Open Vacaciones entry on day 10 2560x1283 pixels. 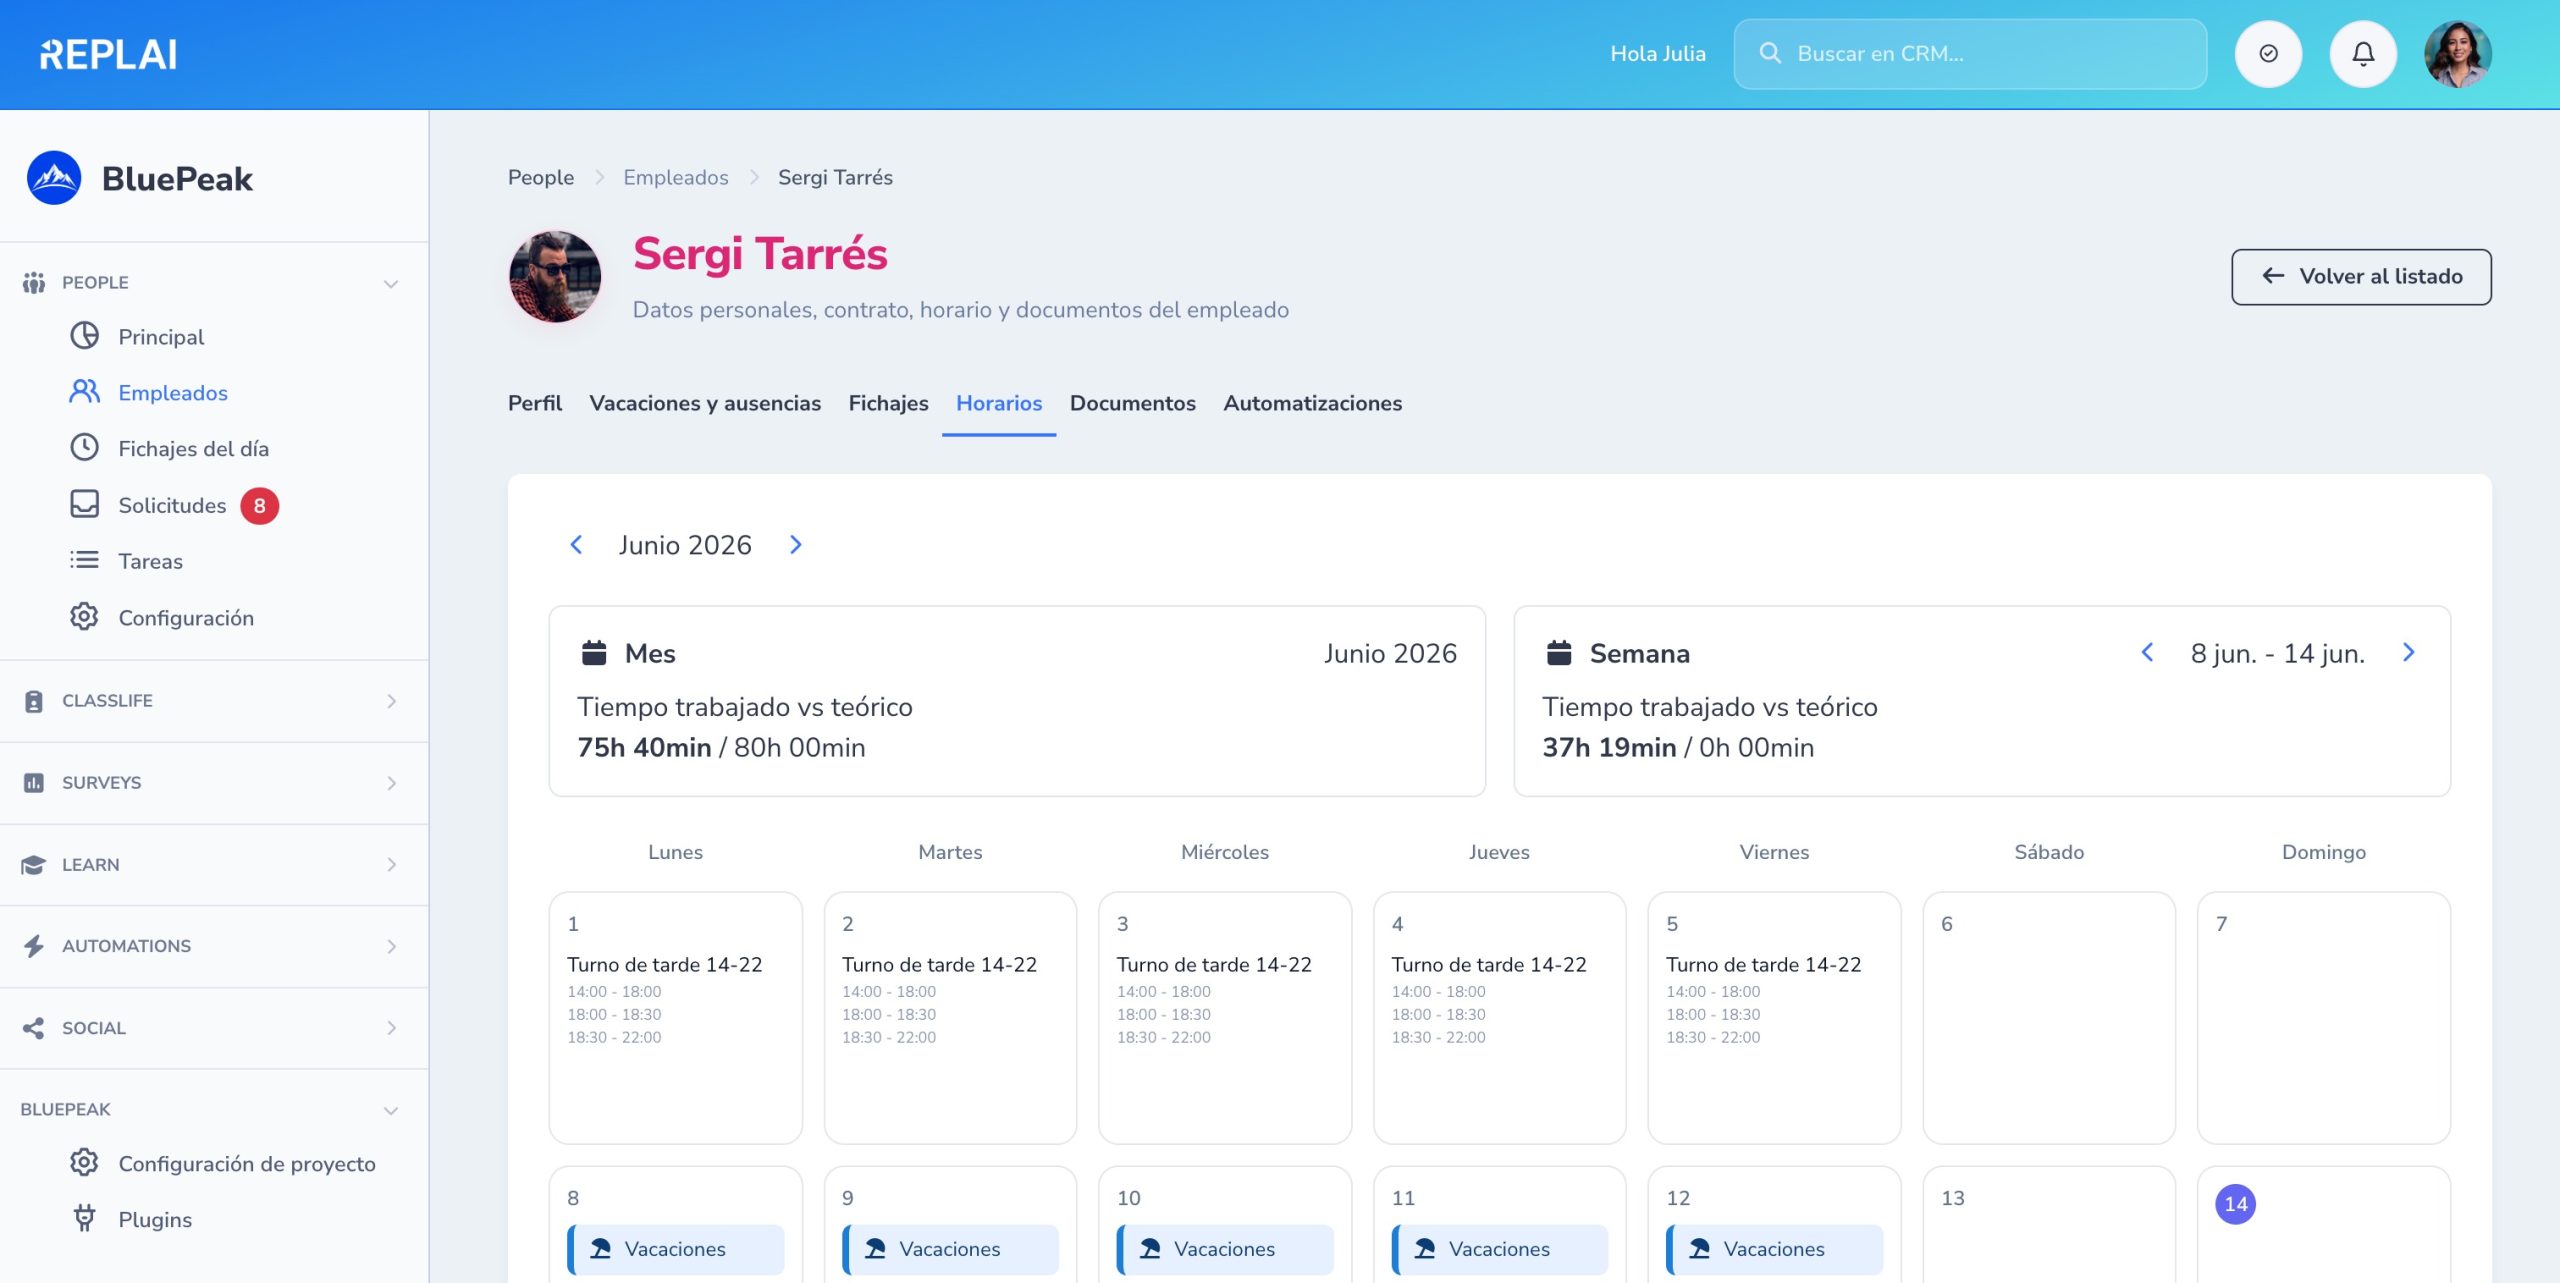pyautogui.click(x=1225, y=1249)
